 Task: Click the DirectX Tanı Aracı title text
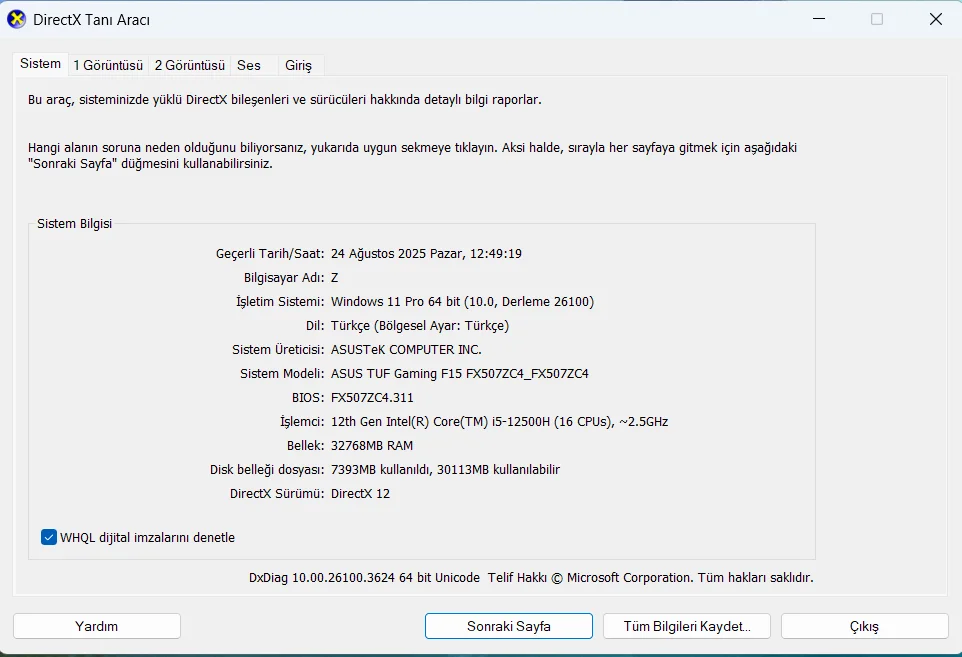click(x=91, y=20)
